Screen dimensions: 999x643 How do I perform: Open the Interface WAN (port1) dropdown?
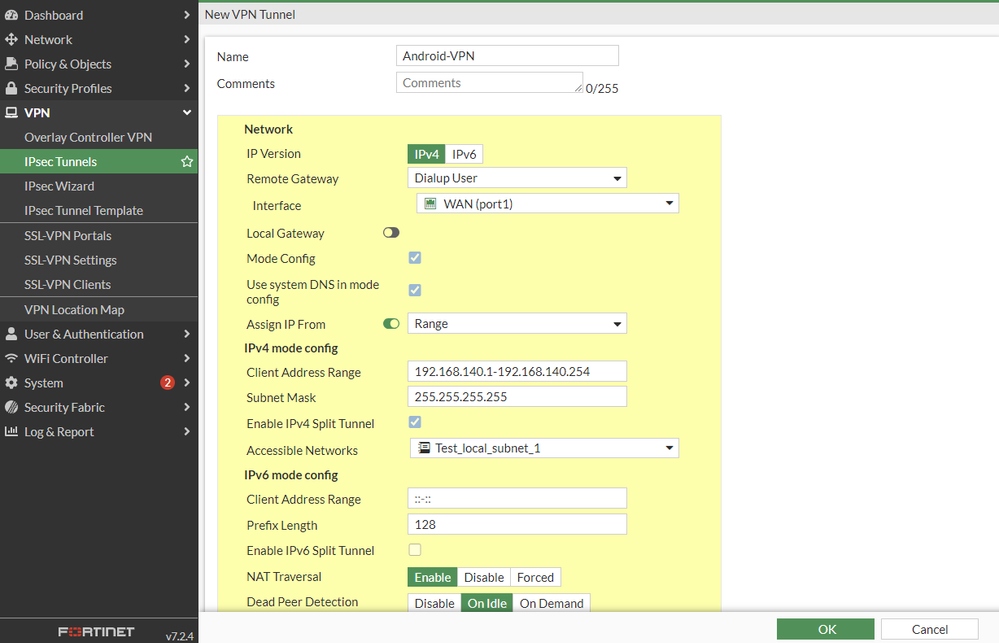coord(547,204)
